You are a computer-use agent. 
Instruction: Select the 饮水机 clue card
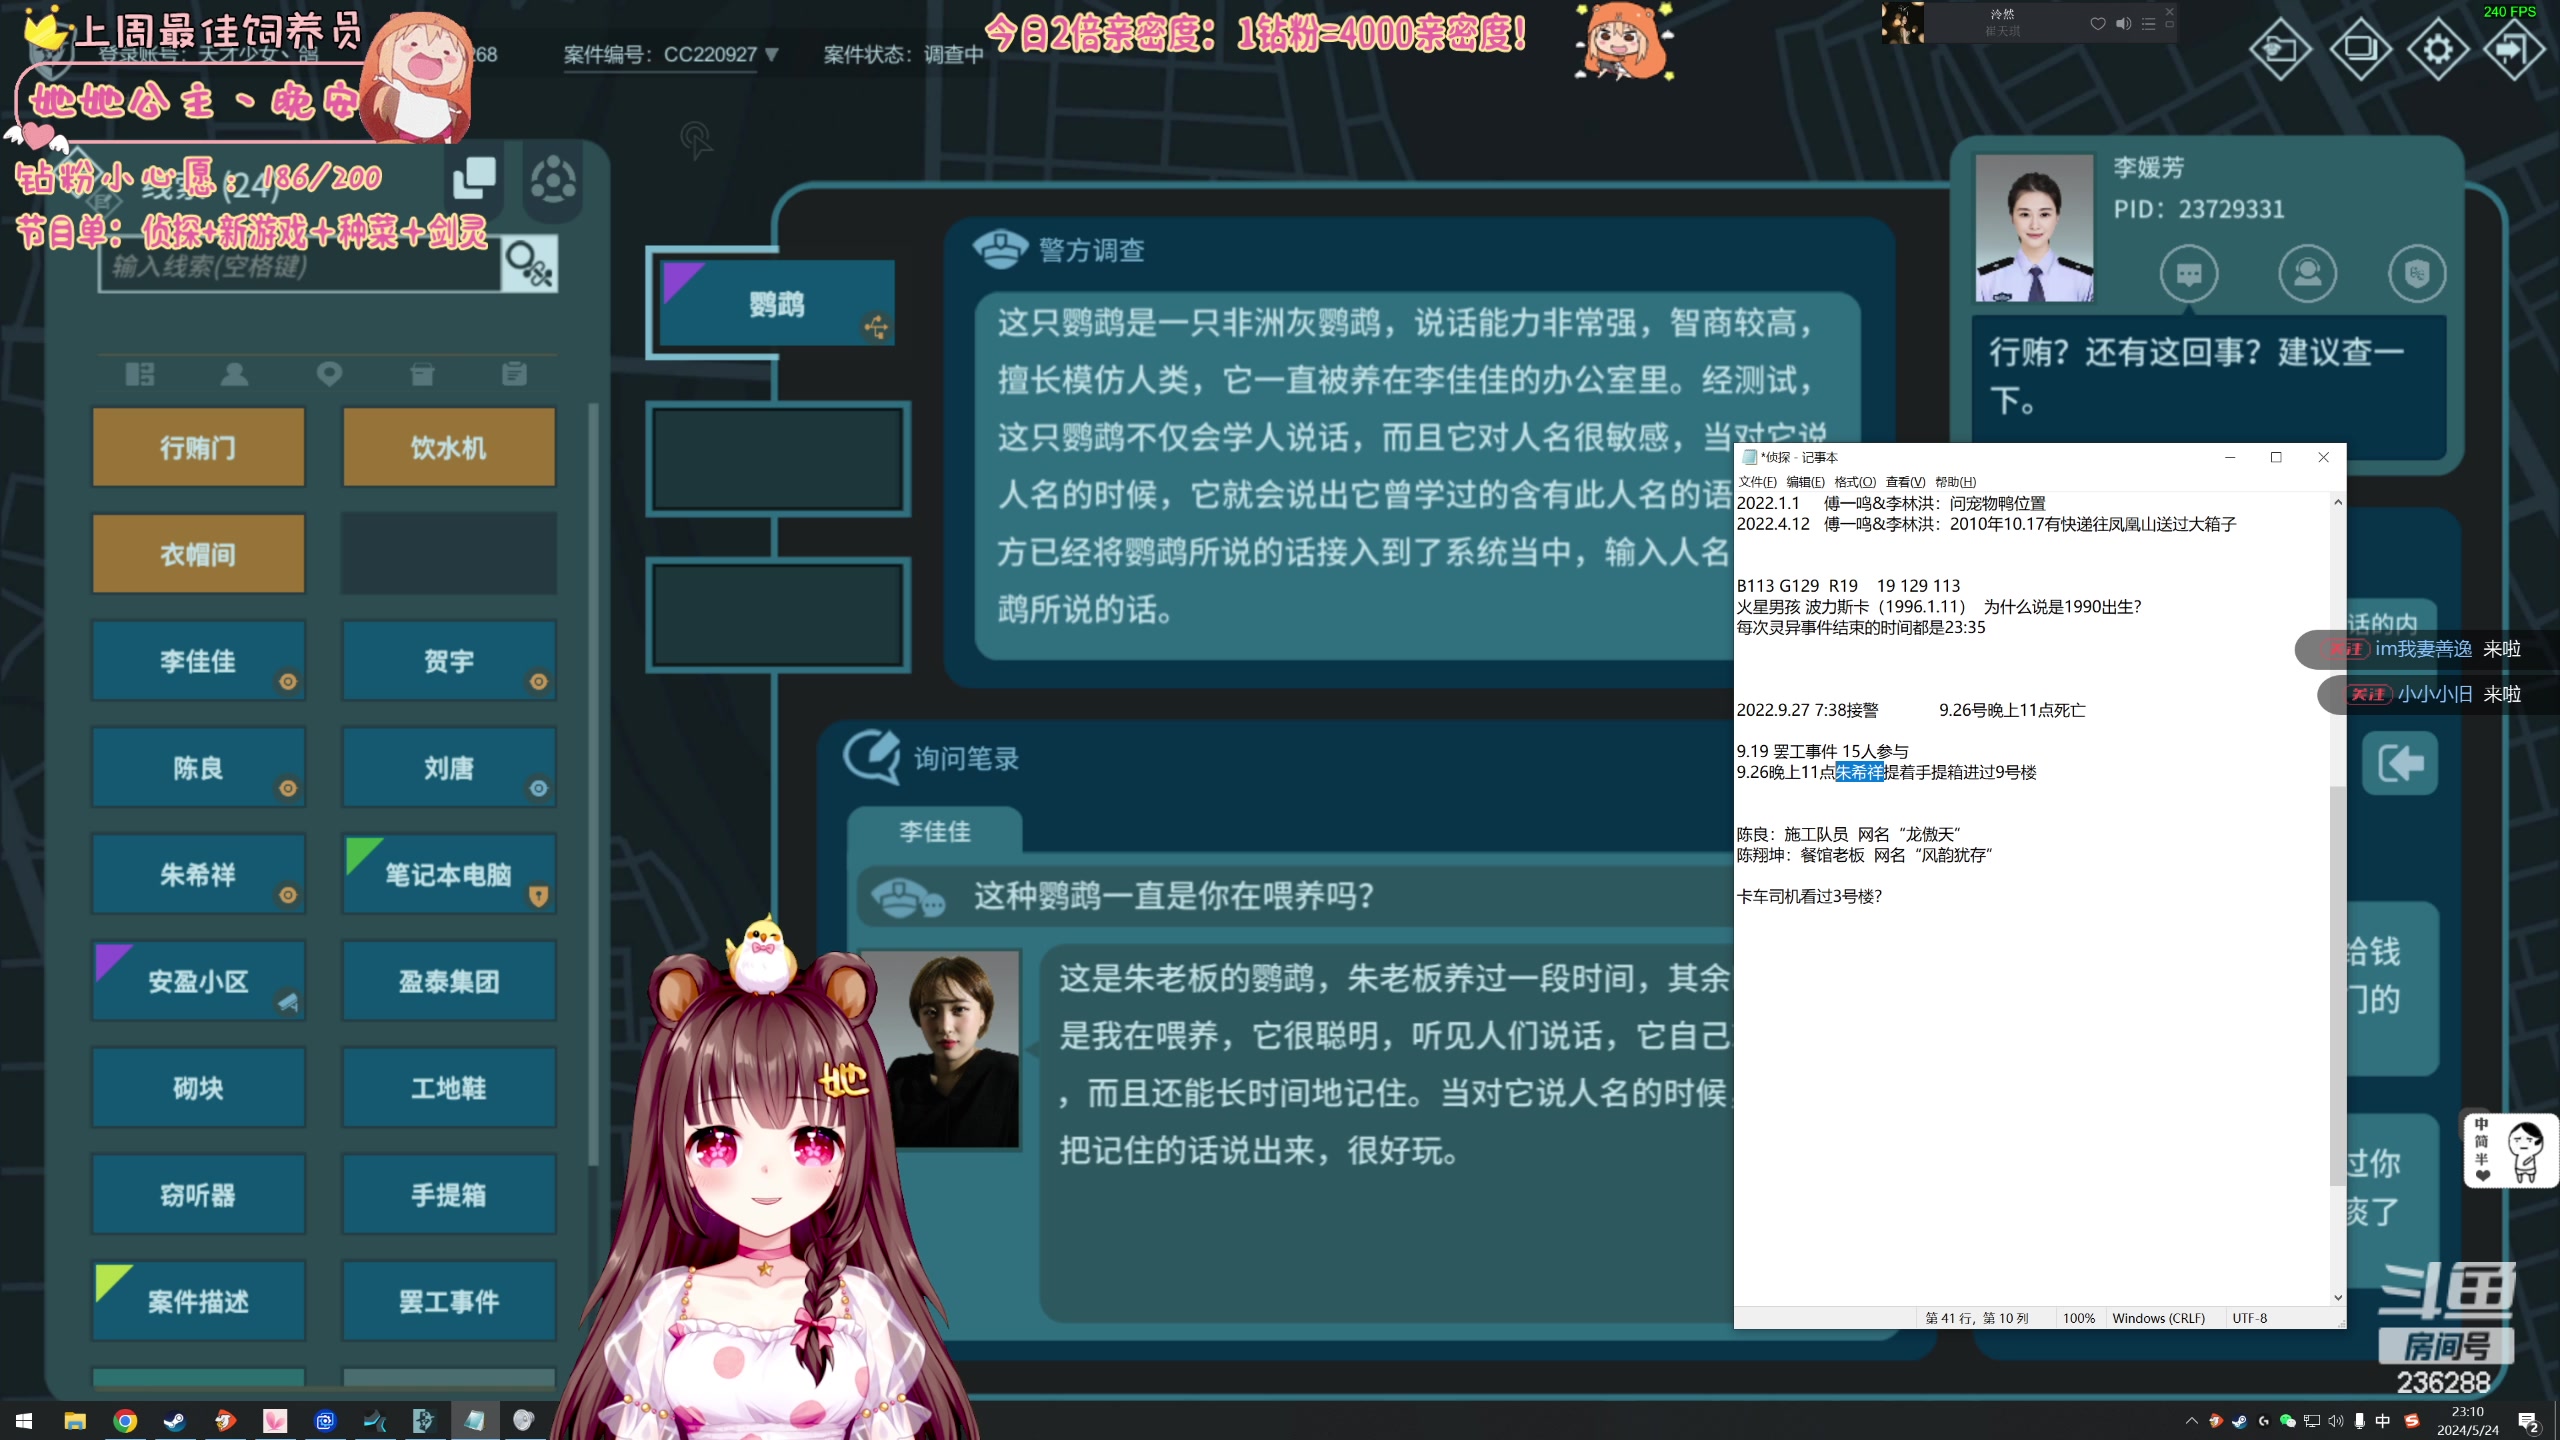[x=449, y=447]
